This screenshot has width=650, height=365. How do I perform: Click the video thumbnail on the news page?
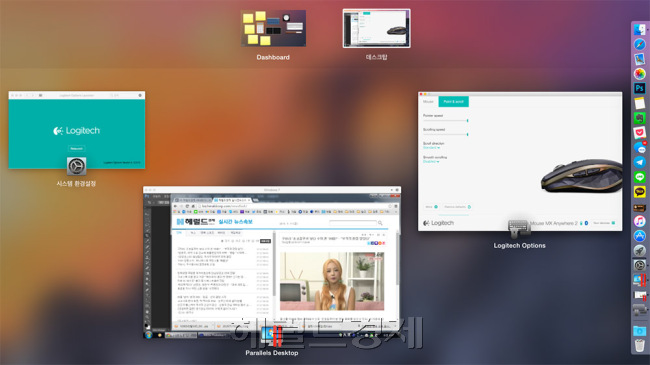pyautogui.click(x=332, y=281)
